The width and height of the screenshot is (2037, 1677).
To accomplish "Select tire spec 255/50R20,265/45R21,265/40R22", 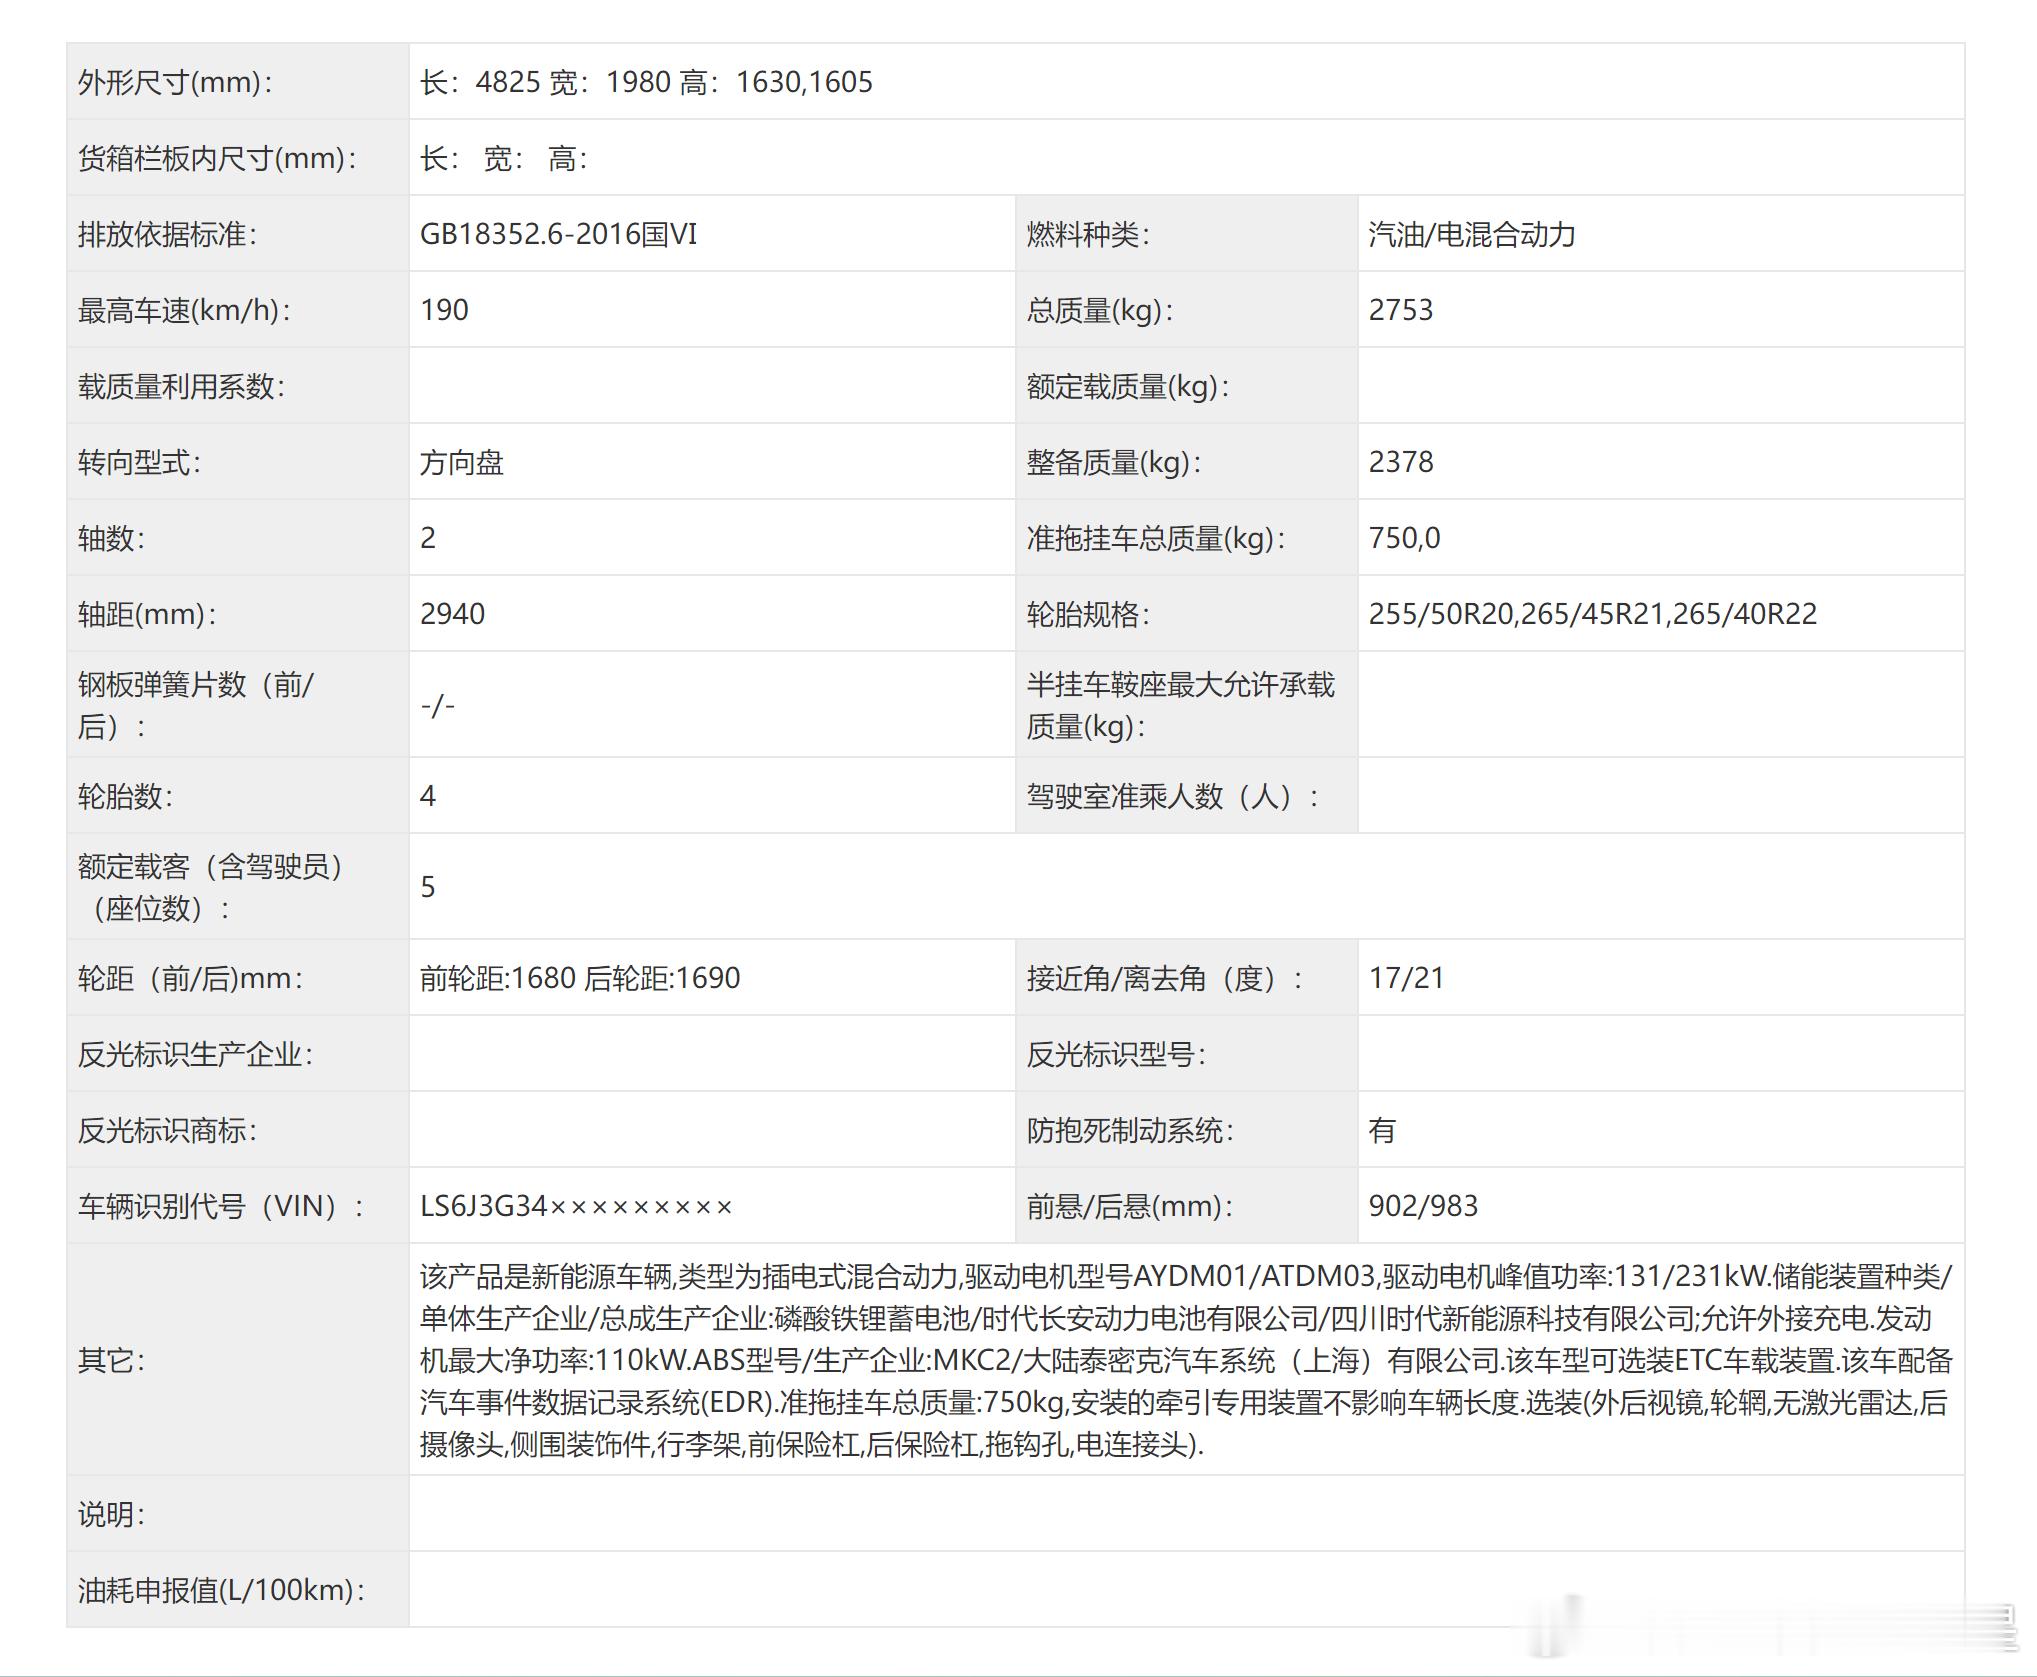I will (x=1593, y=614).
